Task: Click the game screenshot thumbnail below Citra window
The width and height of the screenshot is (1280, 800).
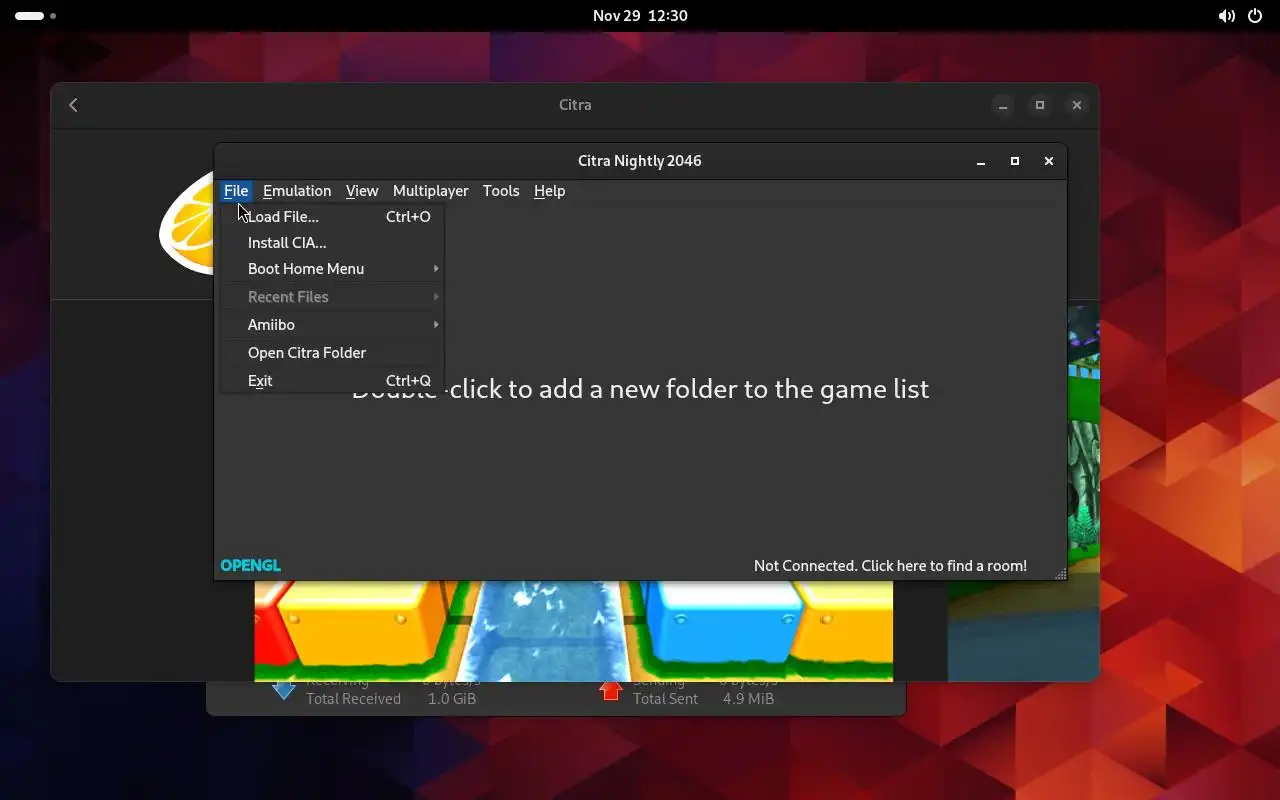Action: (x=573, y=631)
